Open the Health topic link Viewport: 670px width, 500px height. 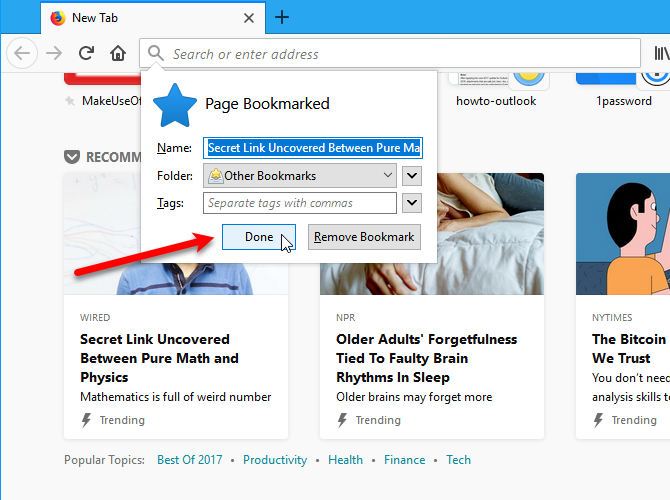(345, 460)
